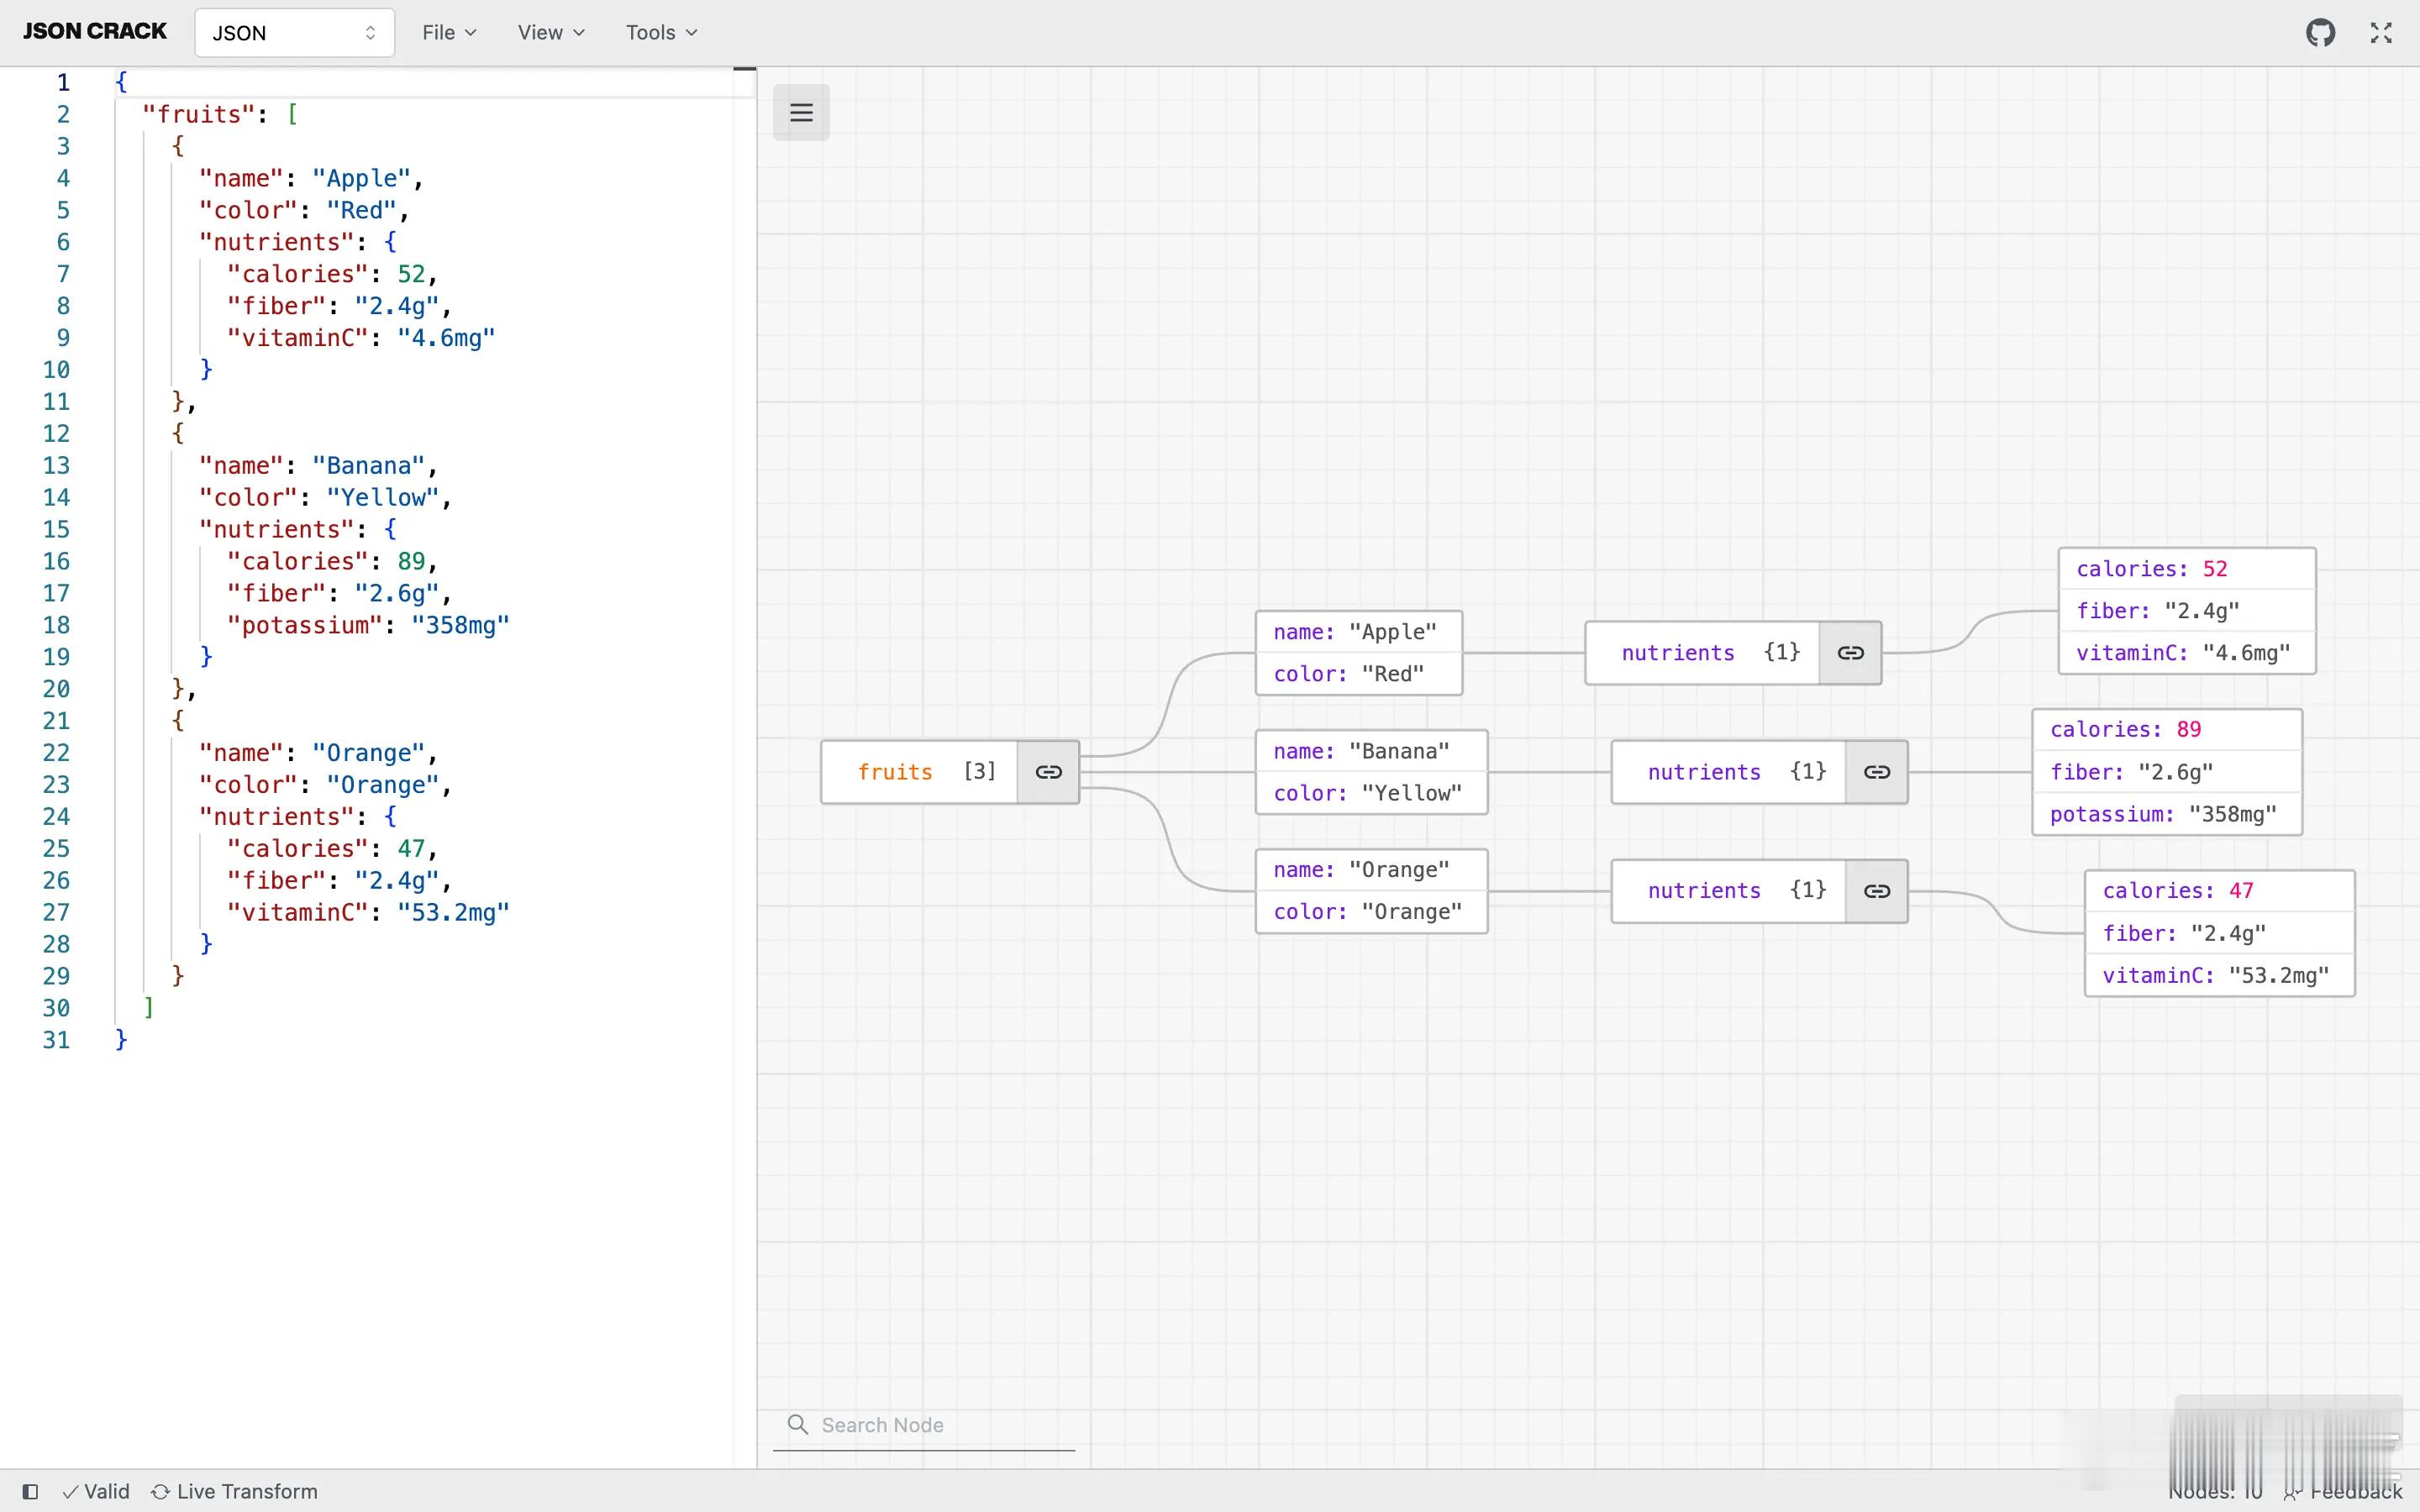Open the JSON format dropdown
Screen dimensions: 2420x1512
(x=294, y=33)
